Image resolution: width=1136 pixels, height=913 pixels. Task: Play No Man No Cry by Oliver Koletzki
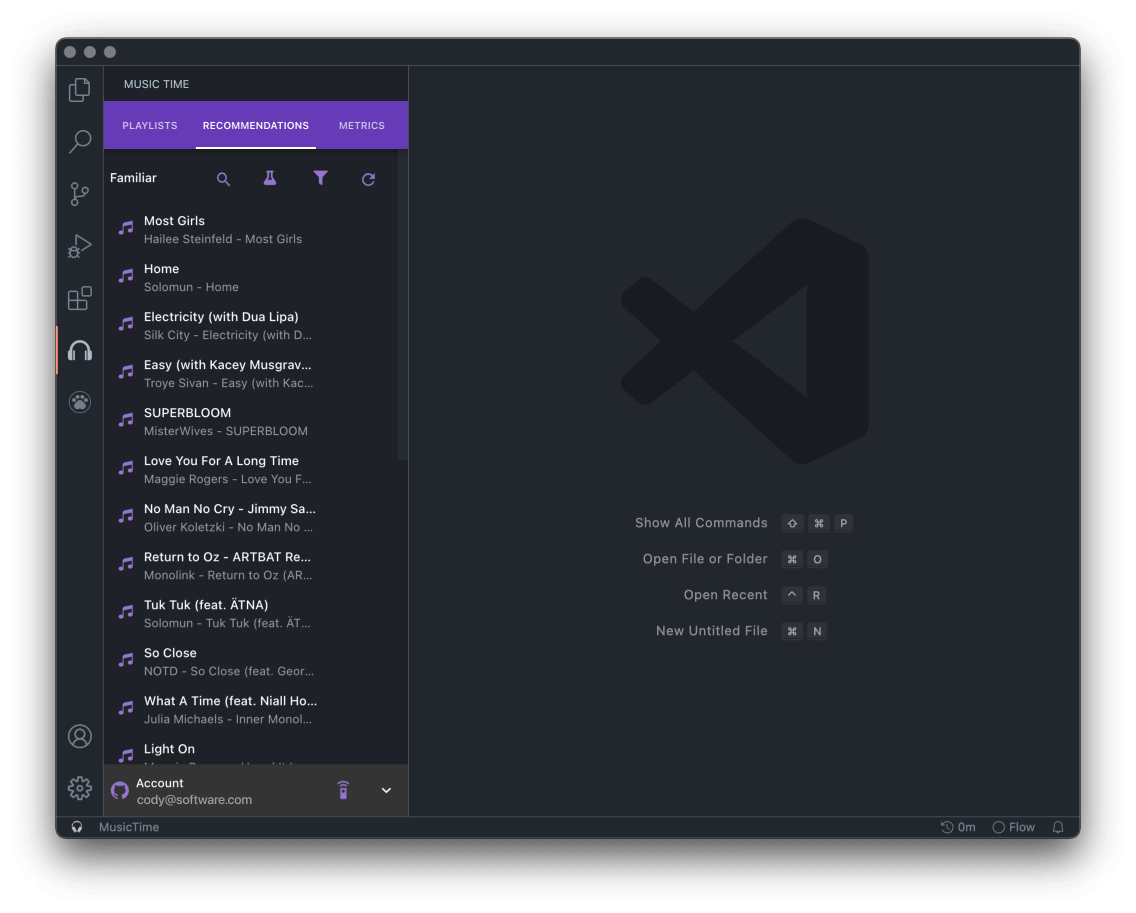click(251, 517)
